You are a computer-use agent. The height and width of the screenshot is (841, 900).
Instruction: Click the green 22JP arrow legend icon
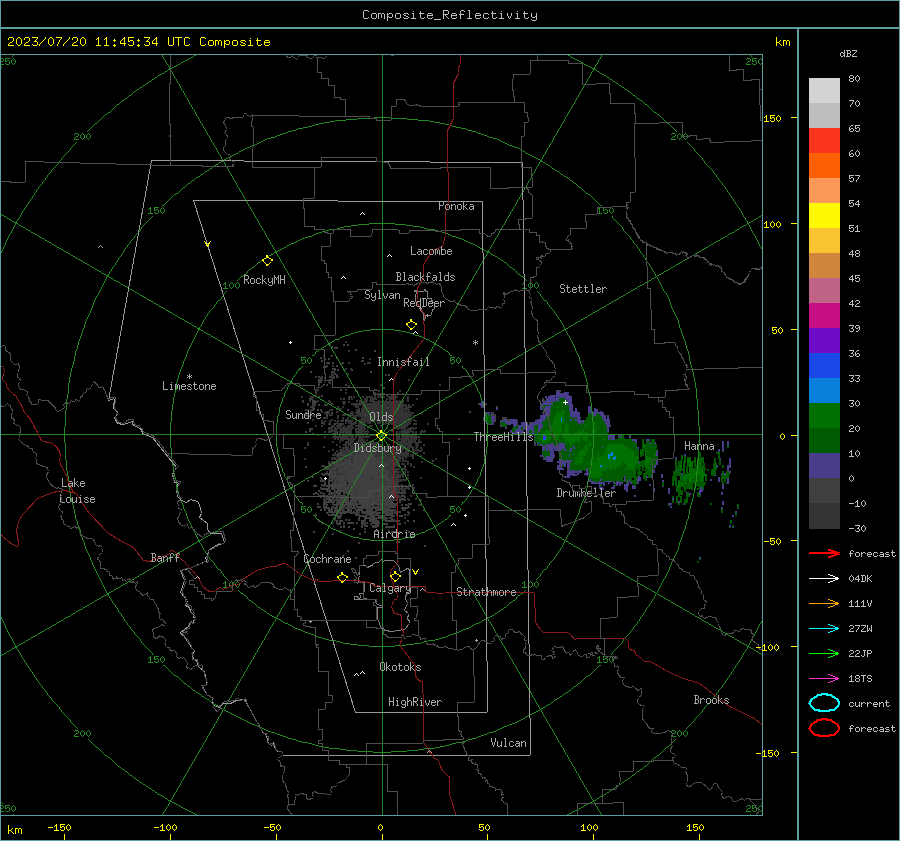(x=824, y=653)
